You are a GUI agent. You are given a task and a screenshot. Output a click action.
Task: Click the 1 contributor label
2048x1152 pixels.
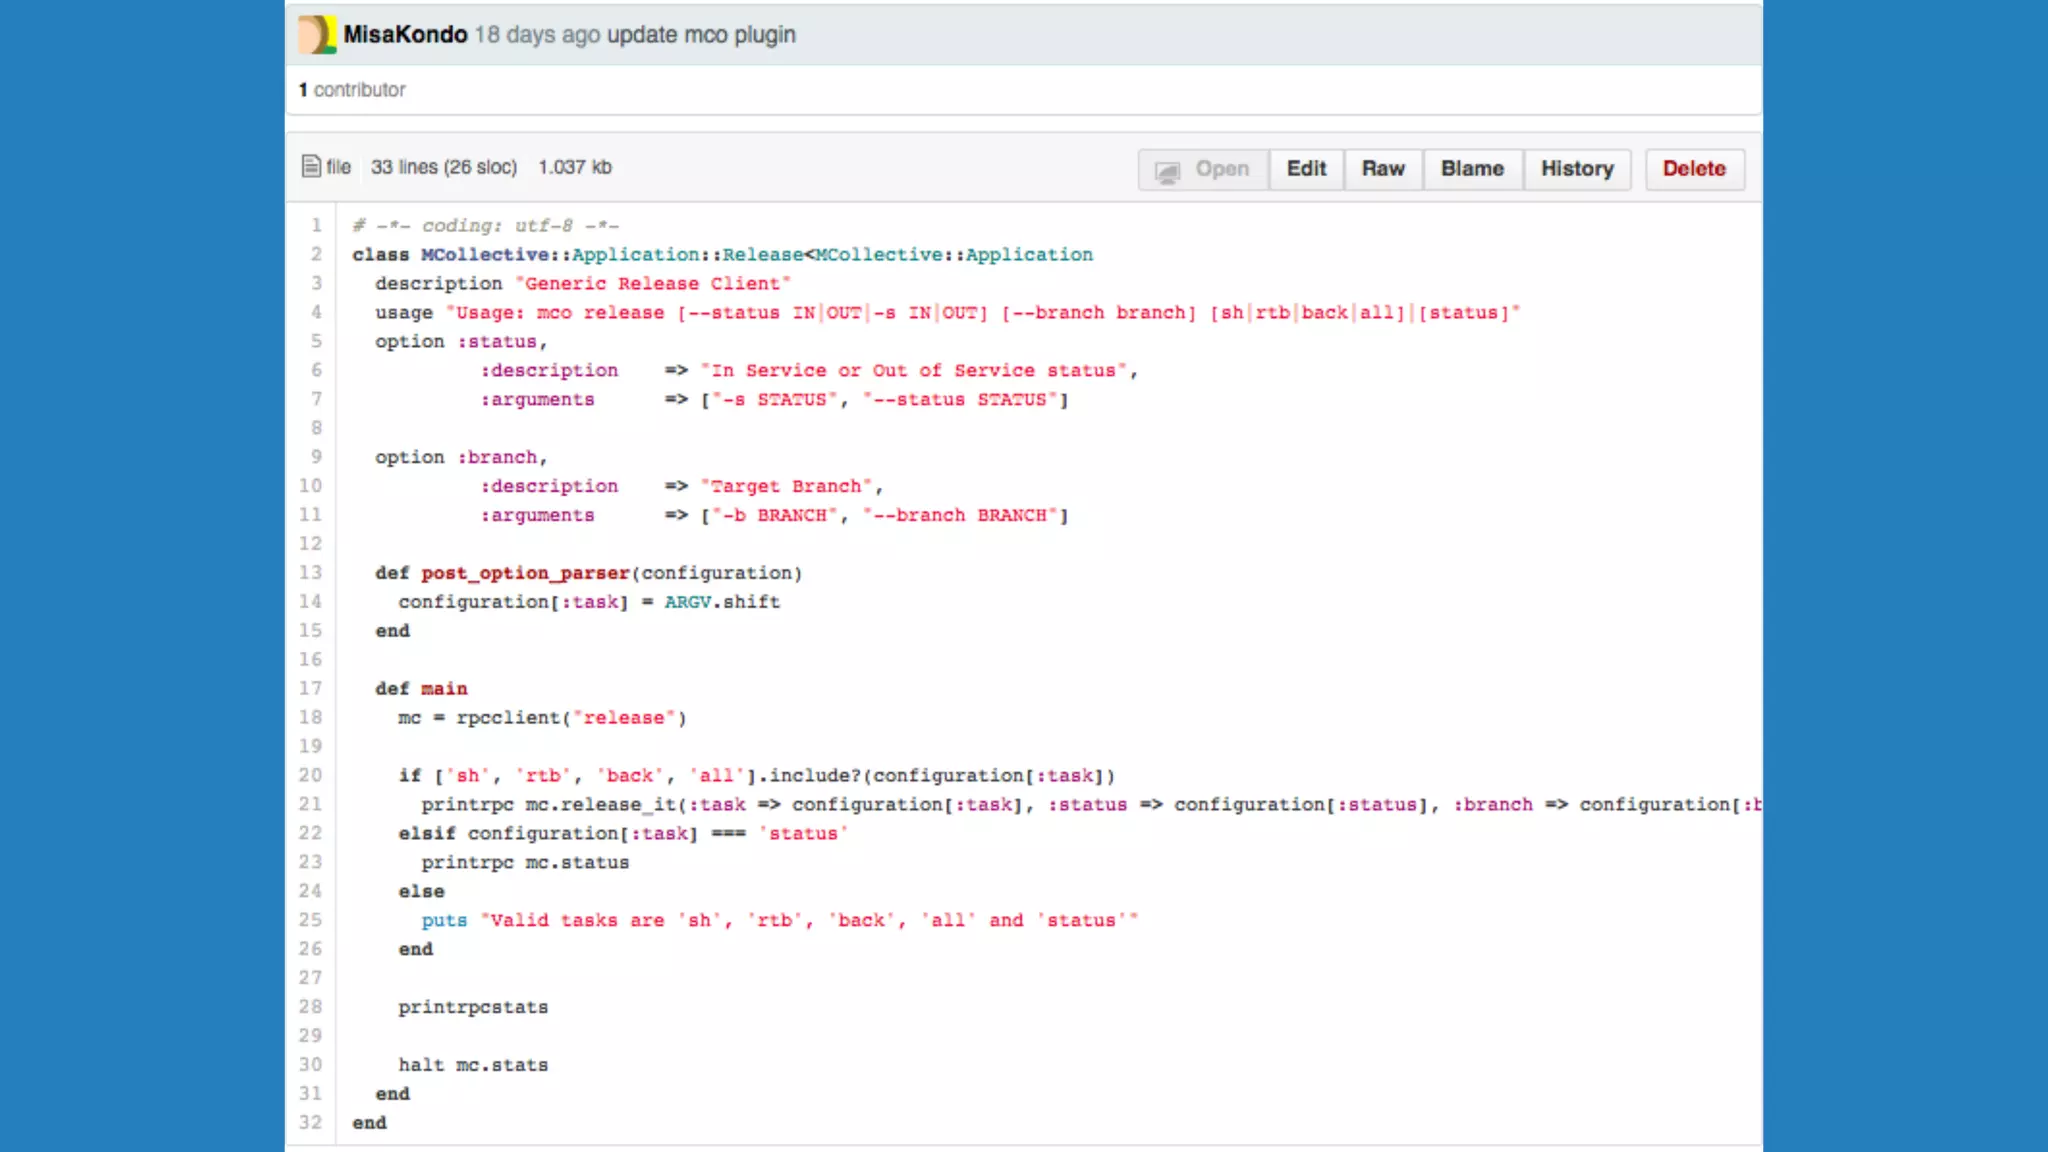pos(352,90)
